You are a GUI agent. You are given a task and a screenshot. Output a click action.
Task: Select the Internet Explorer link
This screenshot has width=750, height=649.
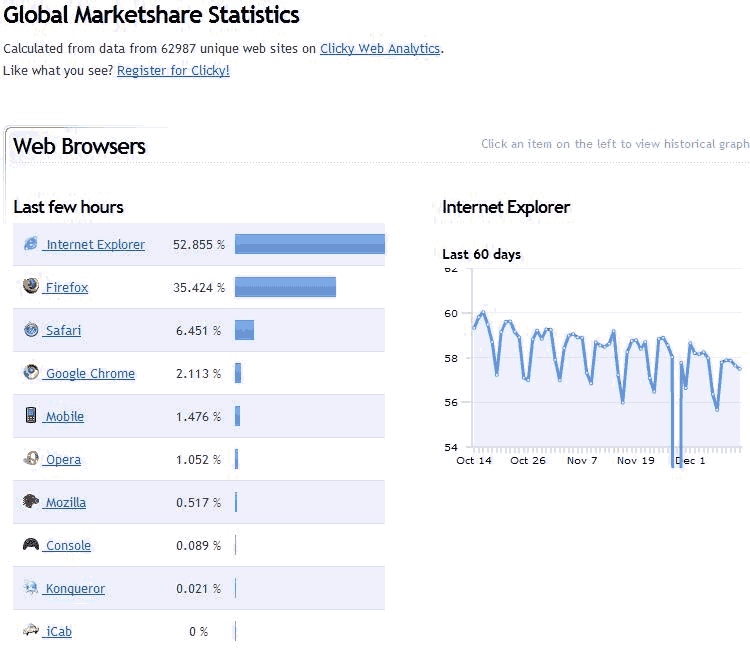[94, 245]
